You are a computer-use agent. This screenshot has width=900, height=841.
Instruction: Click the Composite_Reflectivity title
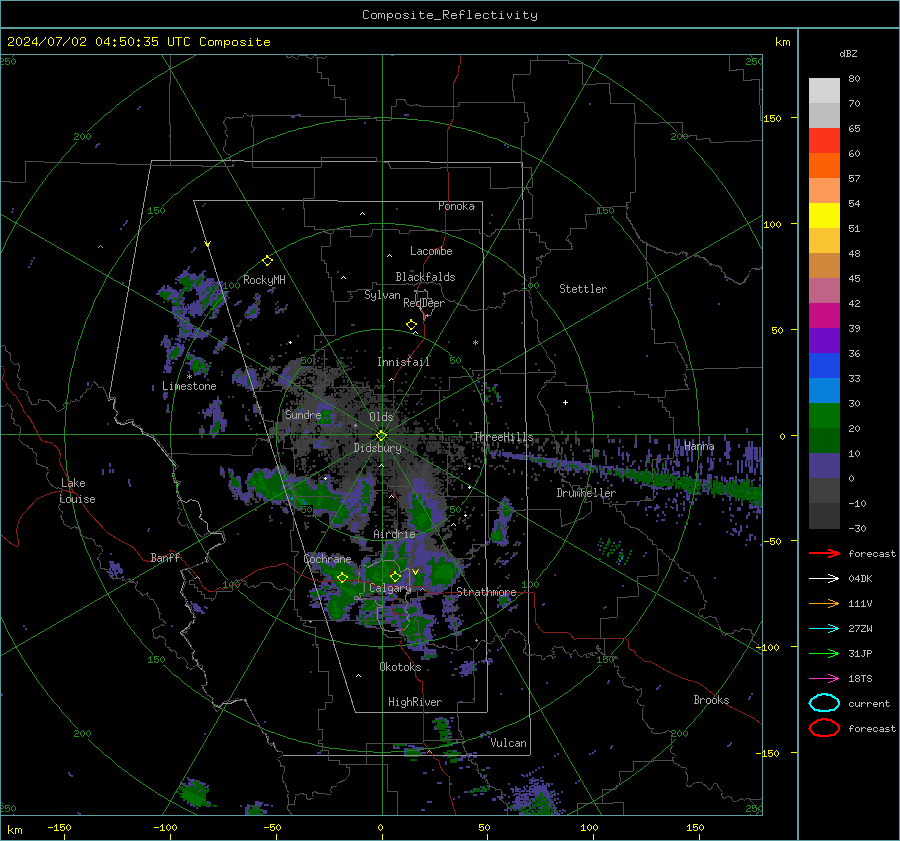click(450, 15)
